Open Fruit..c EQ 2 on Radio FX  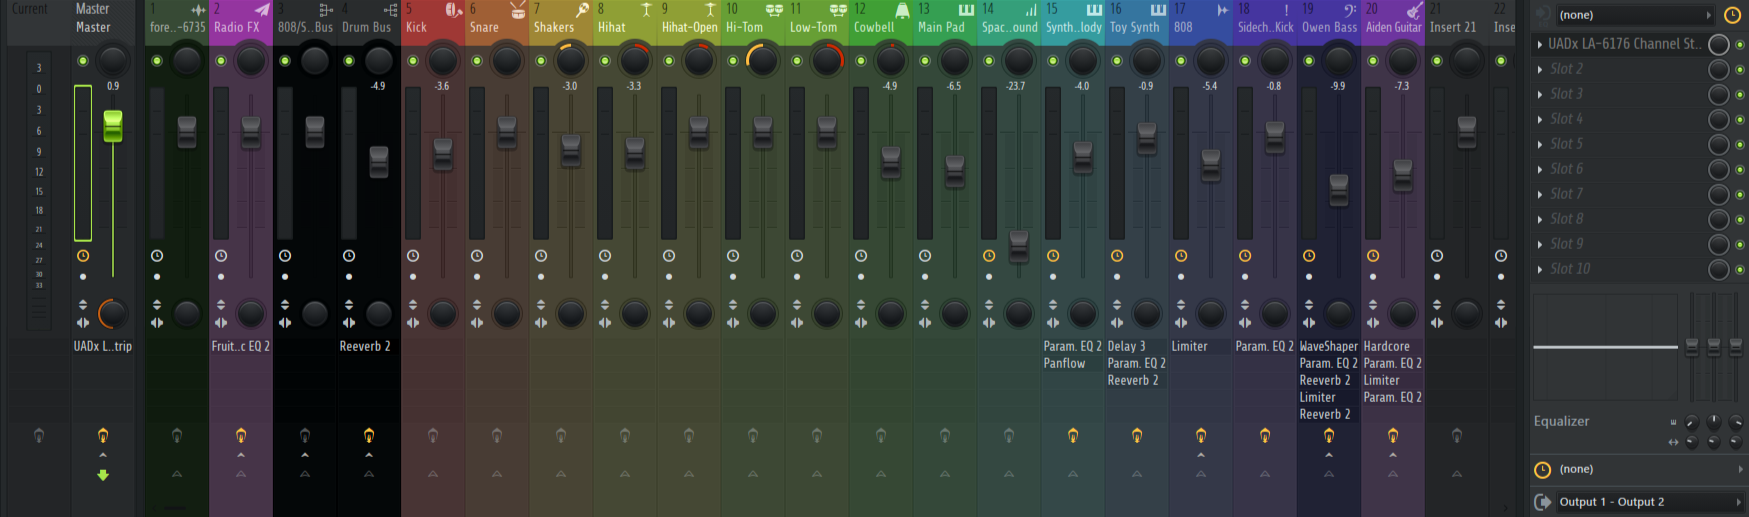pyautogui.click(x=241, y=346)
